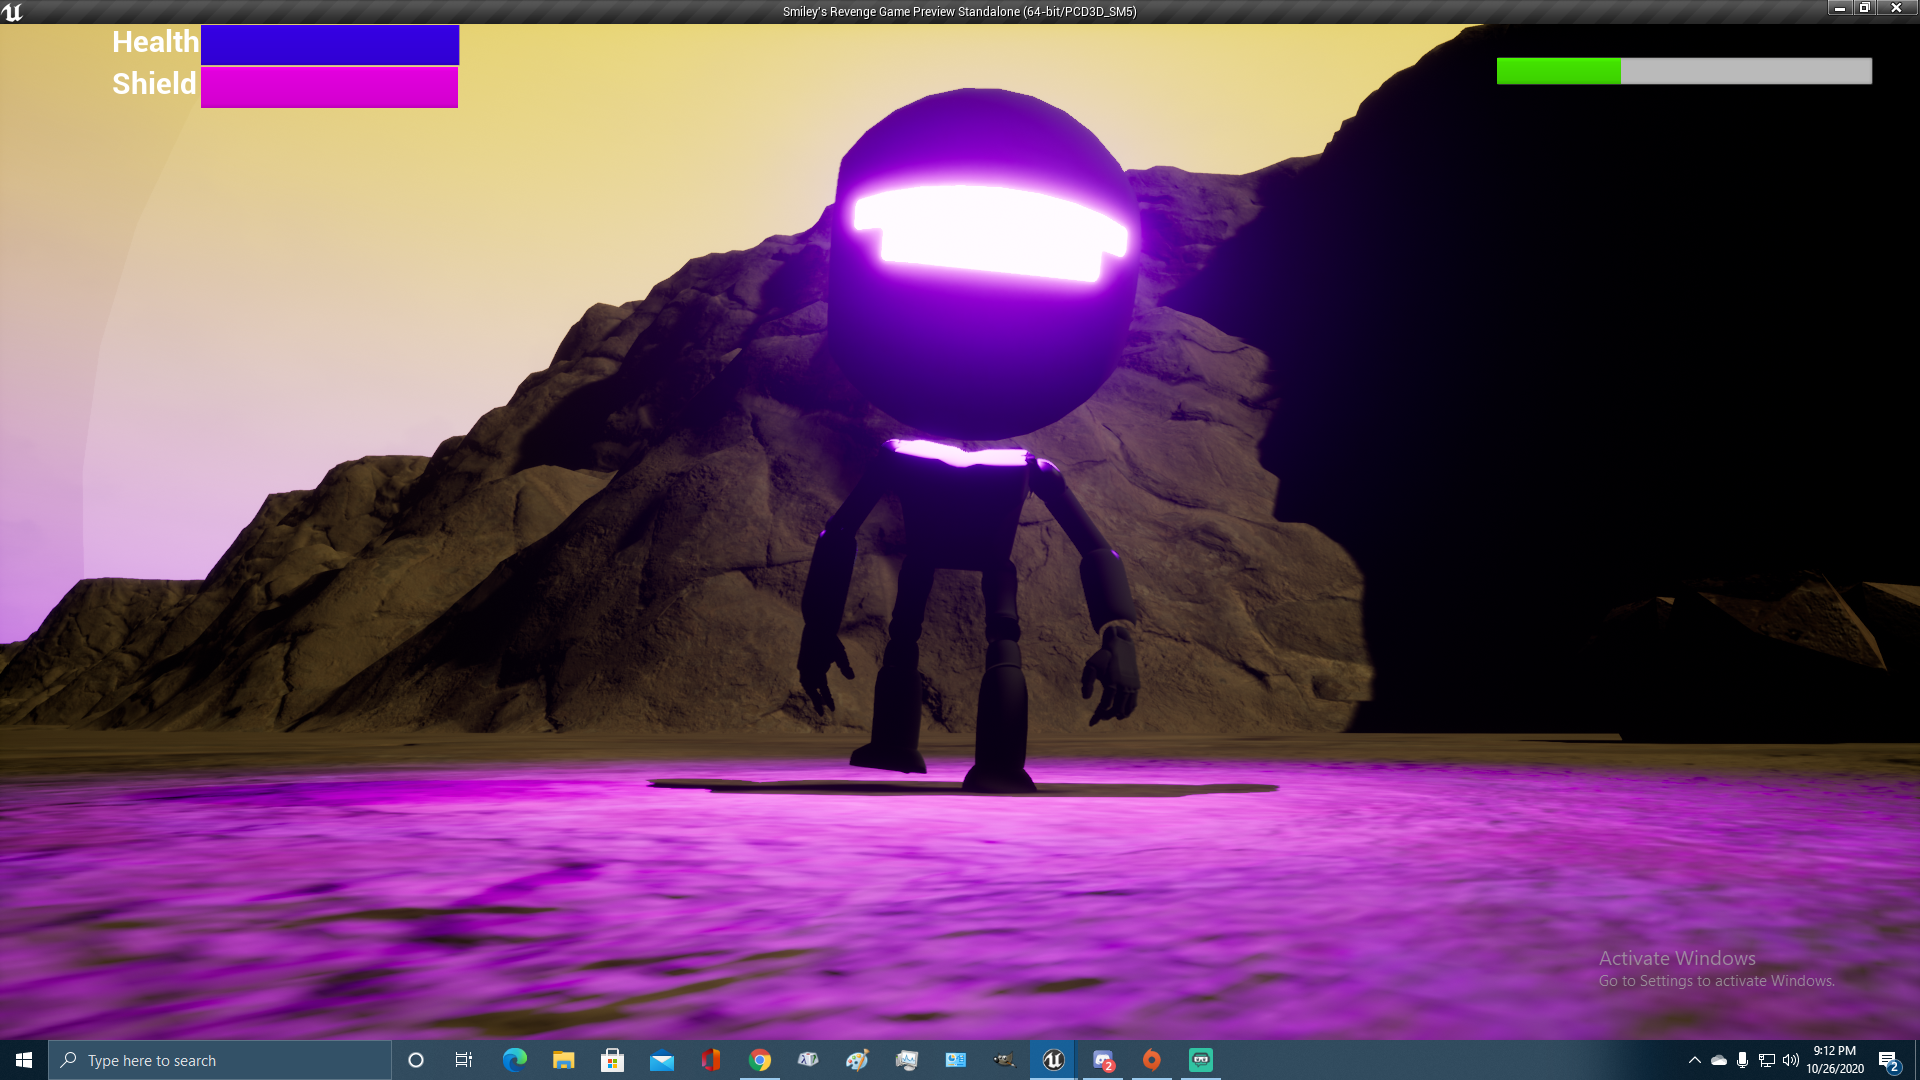The height and width of the screenshot is (1080, 1920).
Task: Open Microsoft Edge from the taskbar
Action: pos(513,1060)
